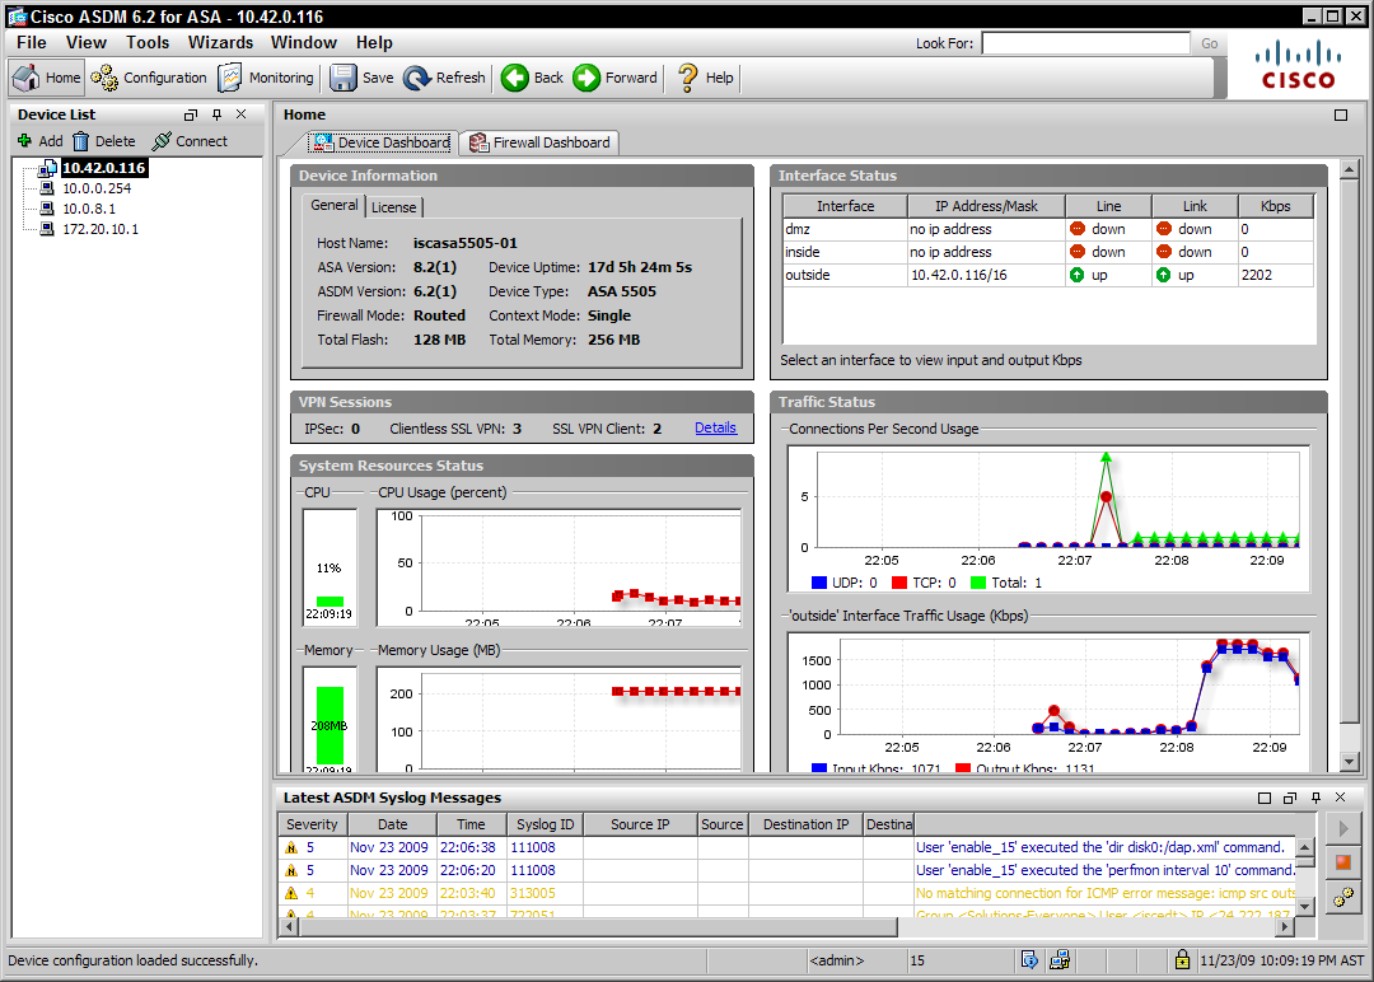This screenshot has height=982, width=1374.
Task: Click the Look For search field
Action: tap(1085, 43)
